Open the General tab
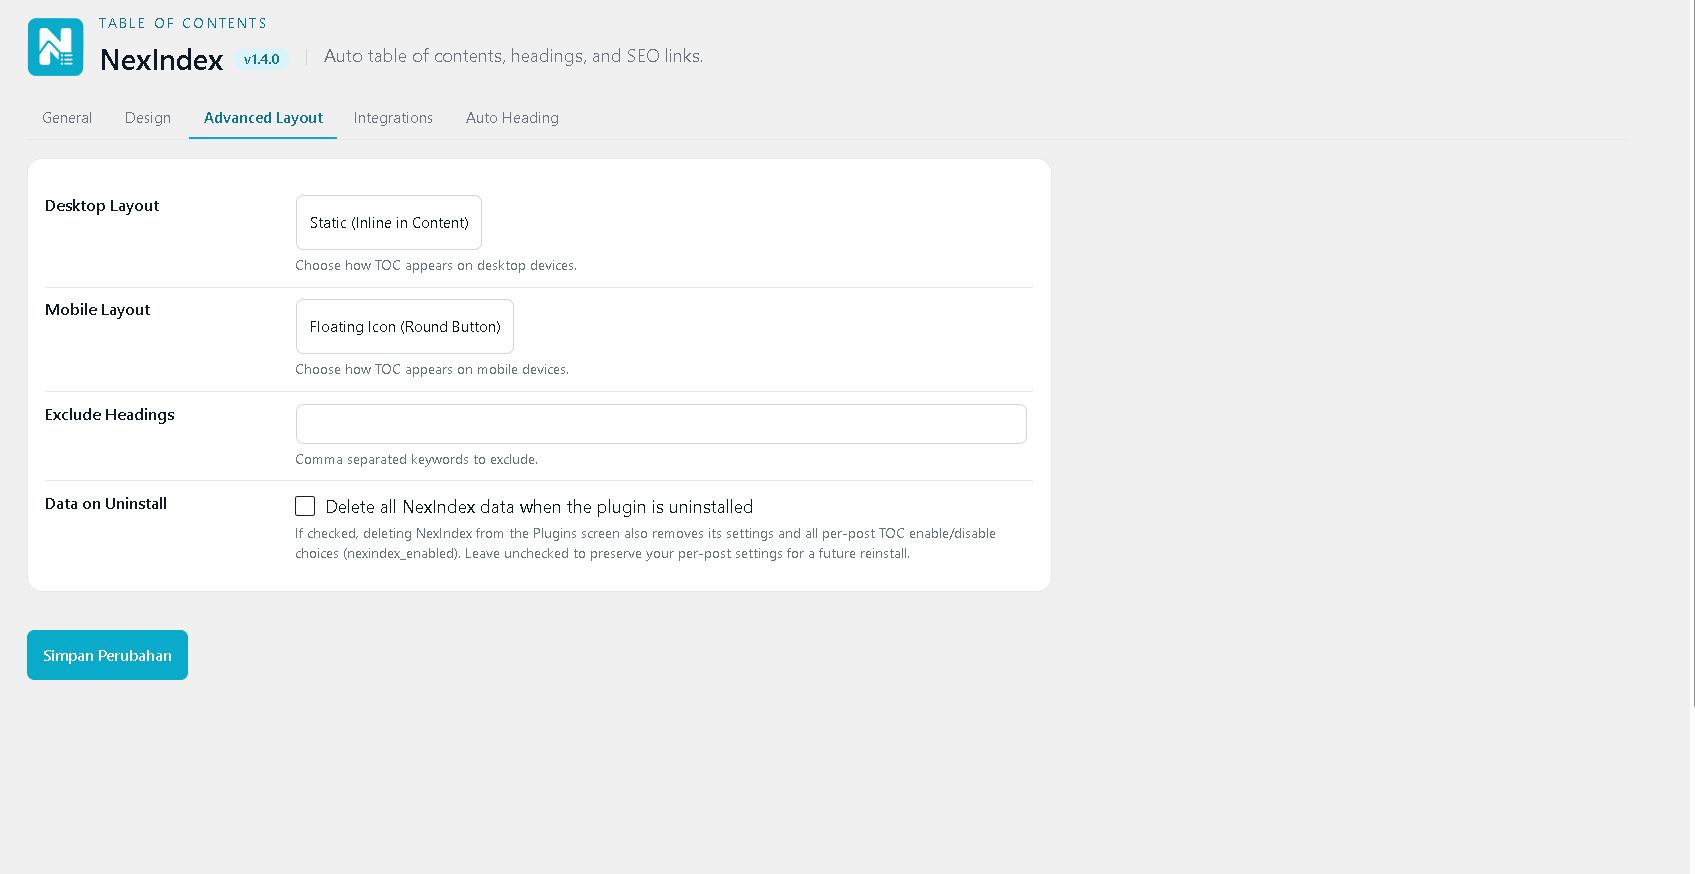 (67, 118)
